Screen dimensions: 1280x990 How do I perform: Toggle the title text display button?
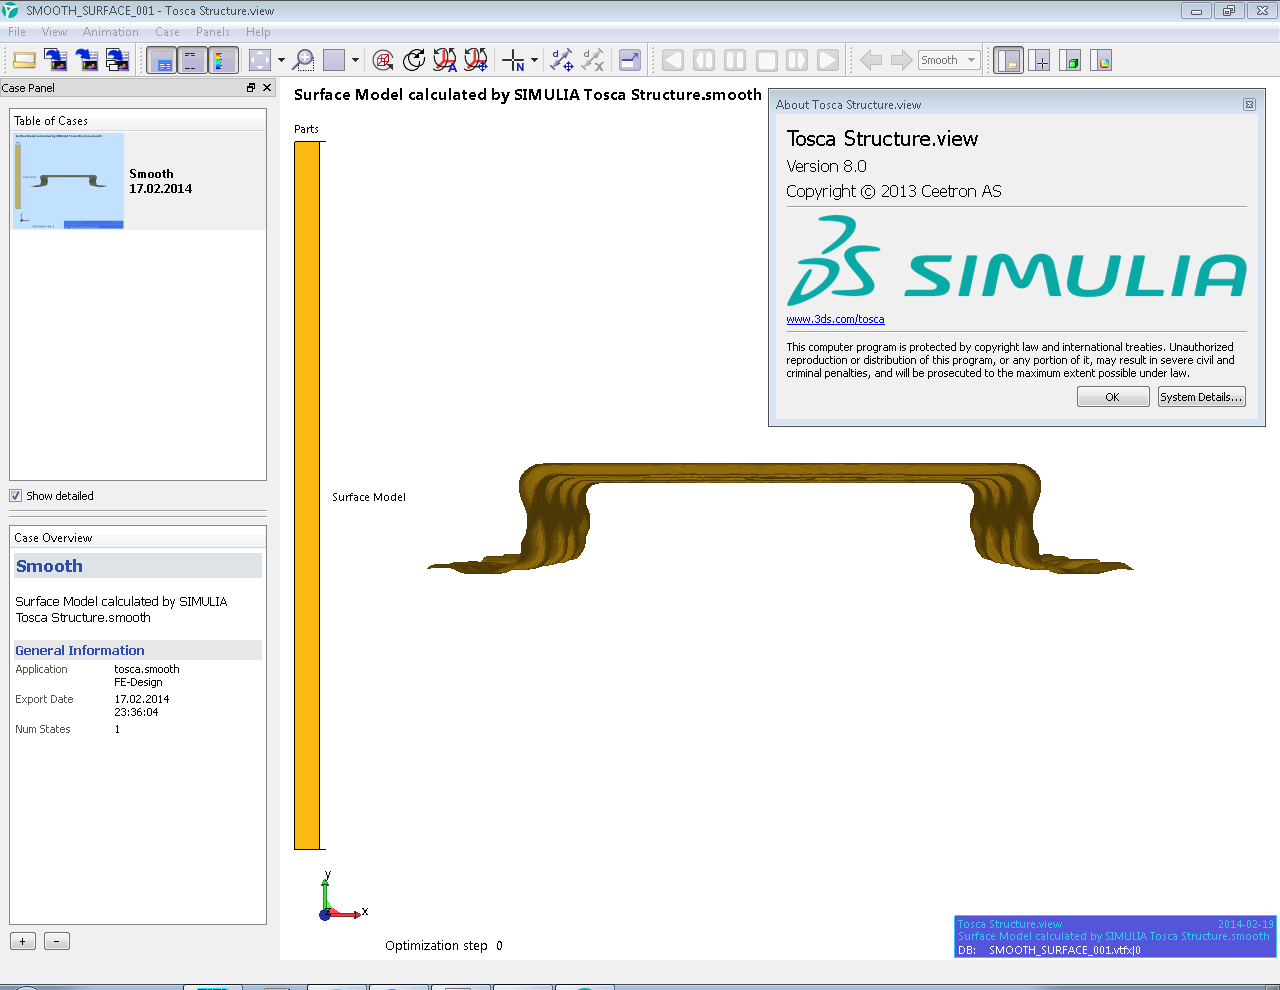coord(192,60)
